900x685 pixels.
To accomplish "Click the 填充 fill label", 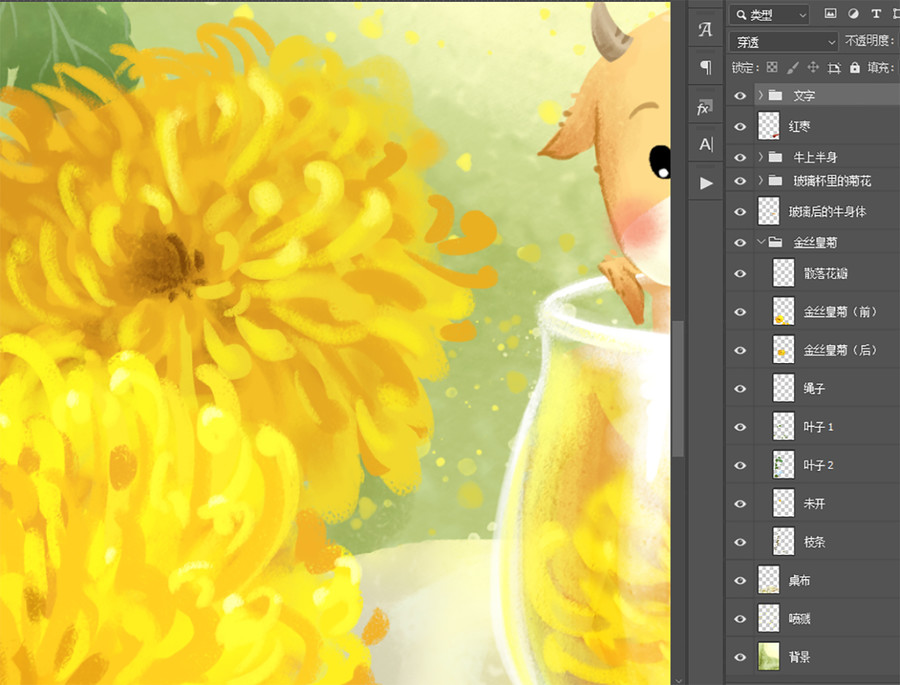I will pyautogui.click(x=880, y=68).
